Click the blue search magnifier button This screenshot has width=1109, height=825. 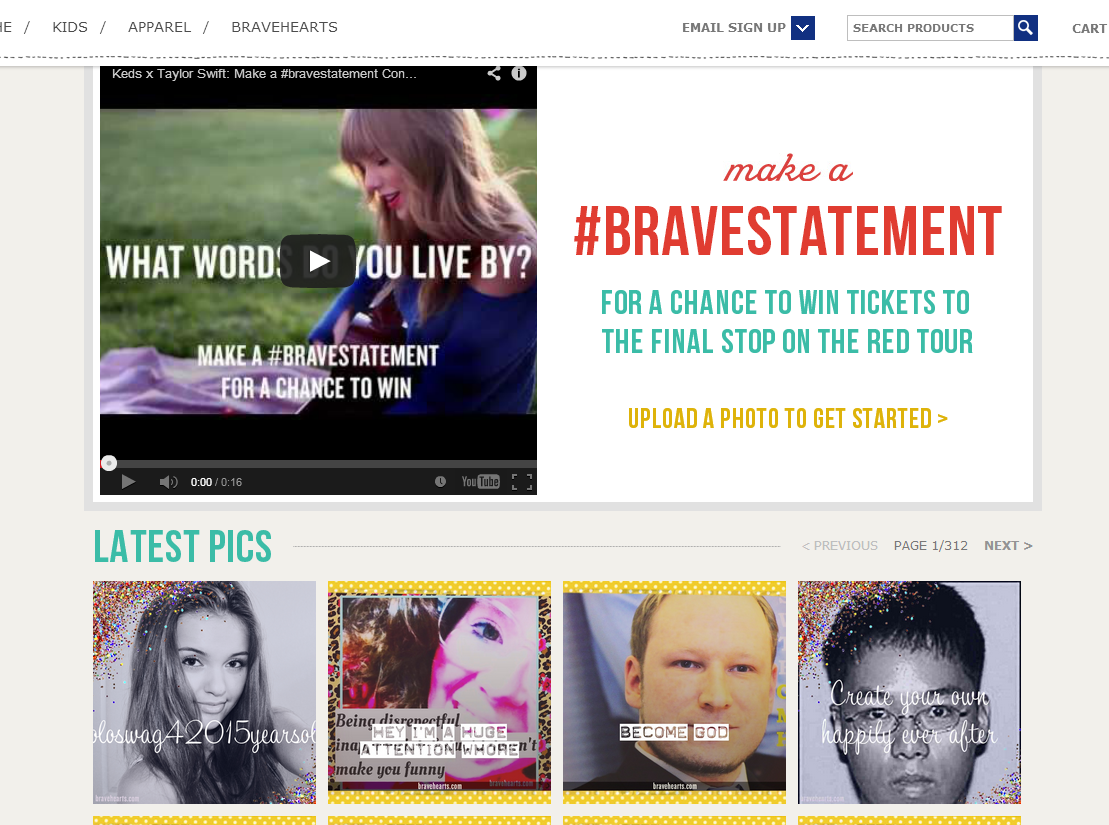coord(1026,28)
